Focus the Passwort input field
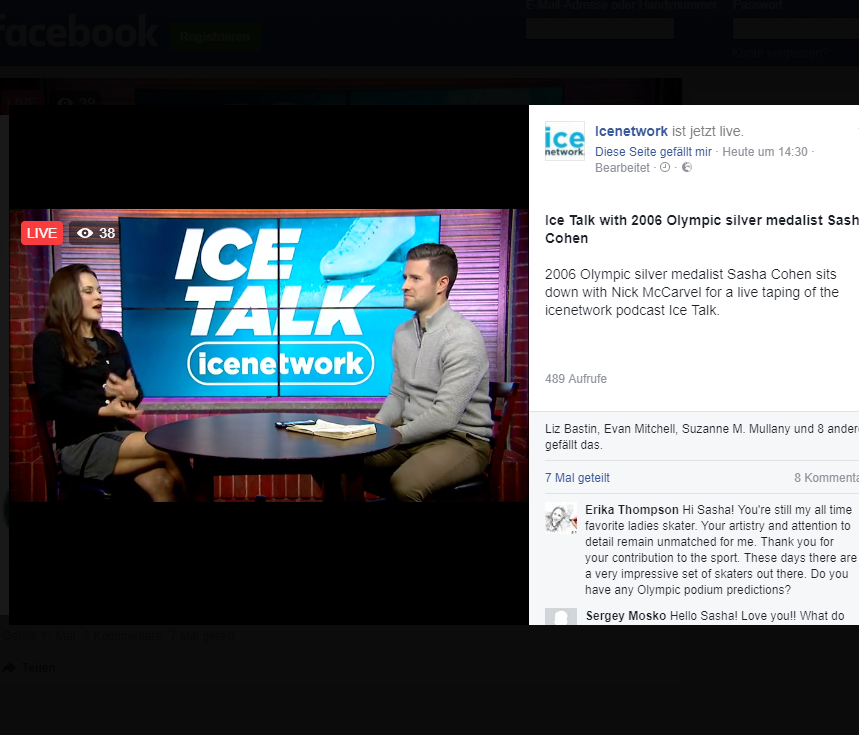859x735 pixels. 796,28
